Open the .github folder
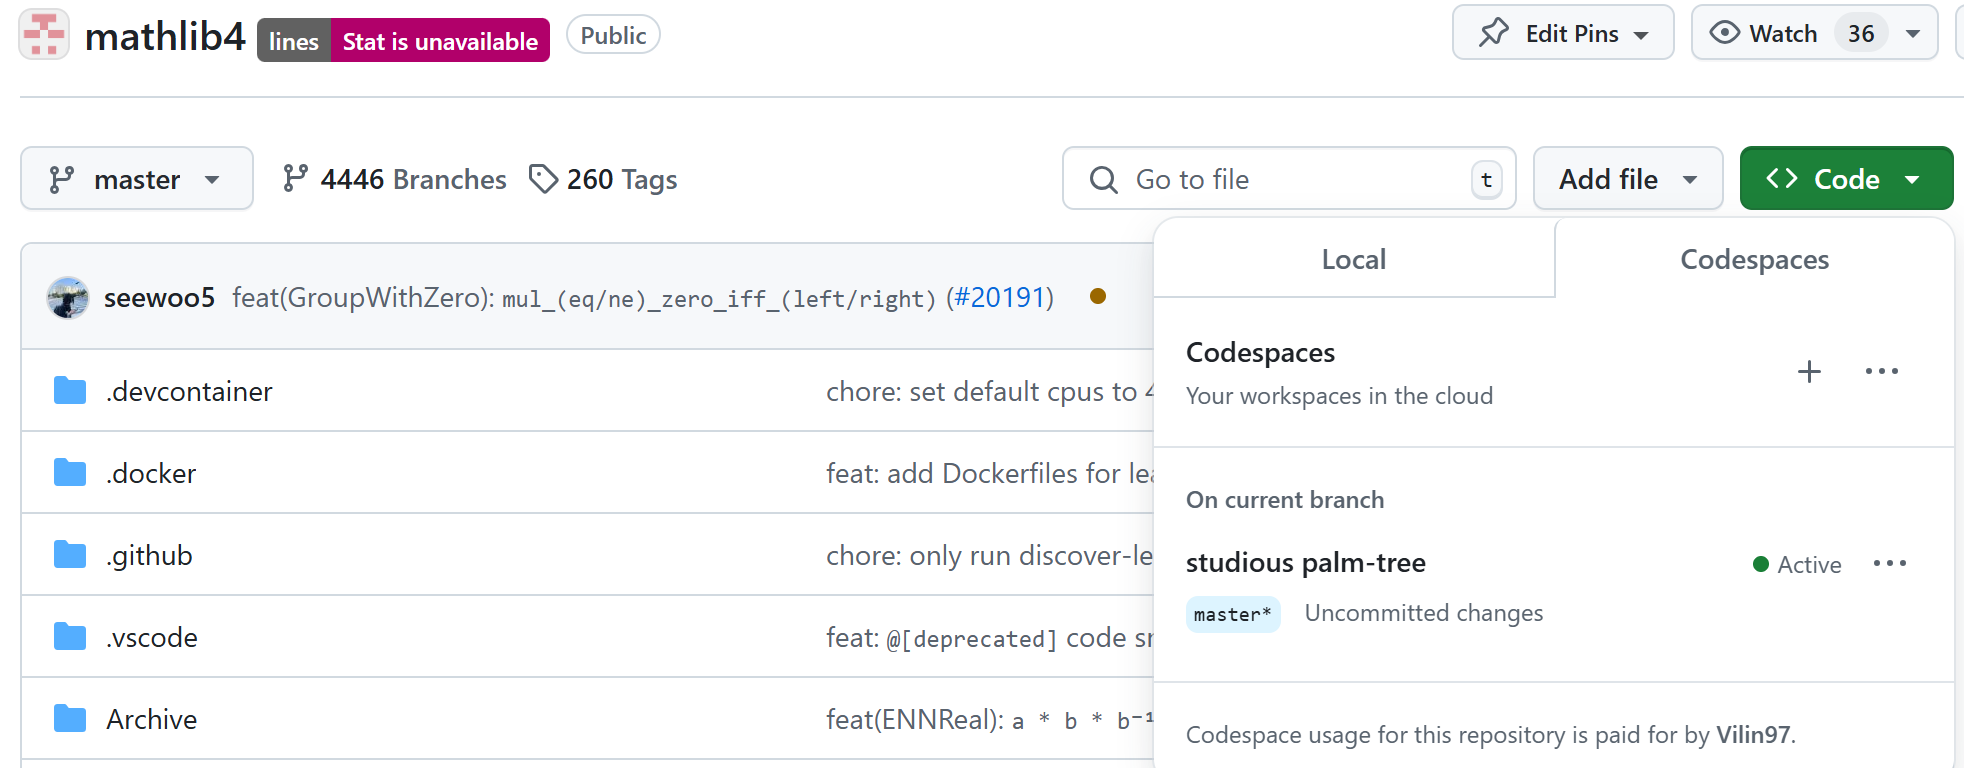The image size is (1964, 768). click(x=149, y=555)
